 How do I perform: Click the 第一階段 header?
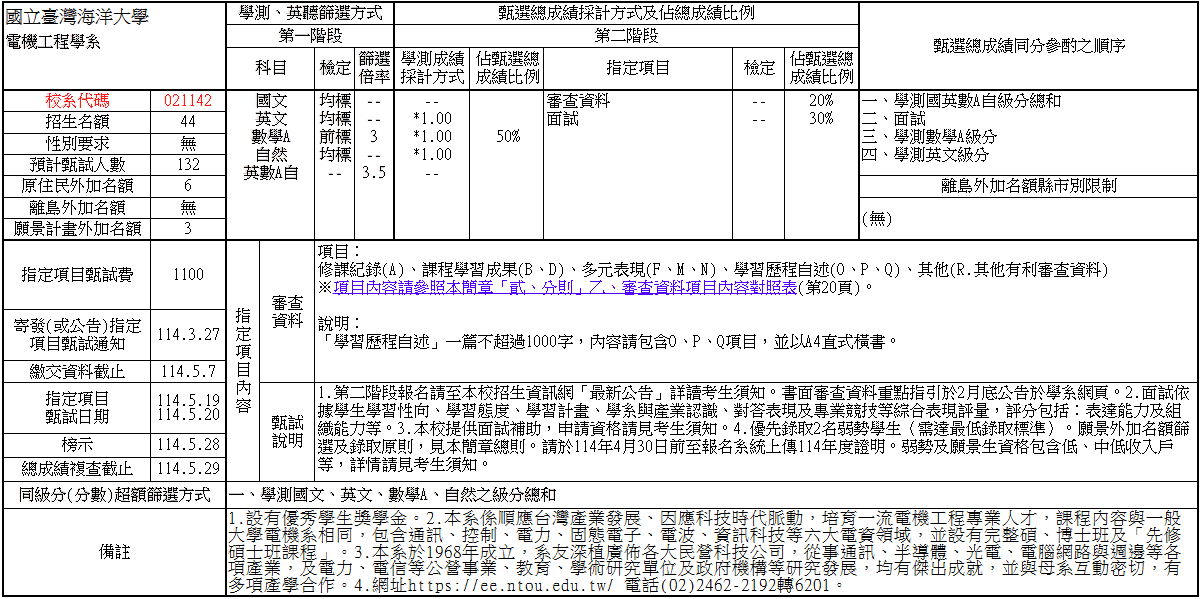click(311, 36)
